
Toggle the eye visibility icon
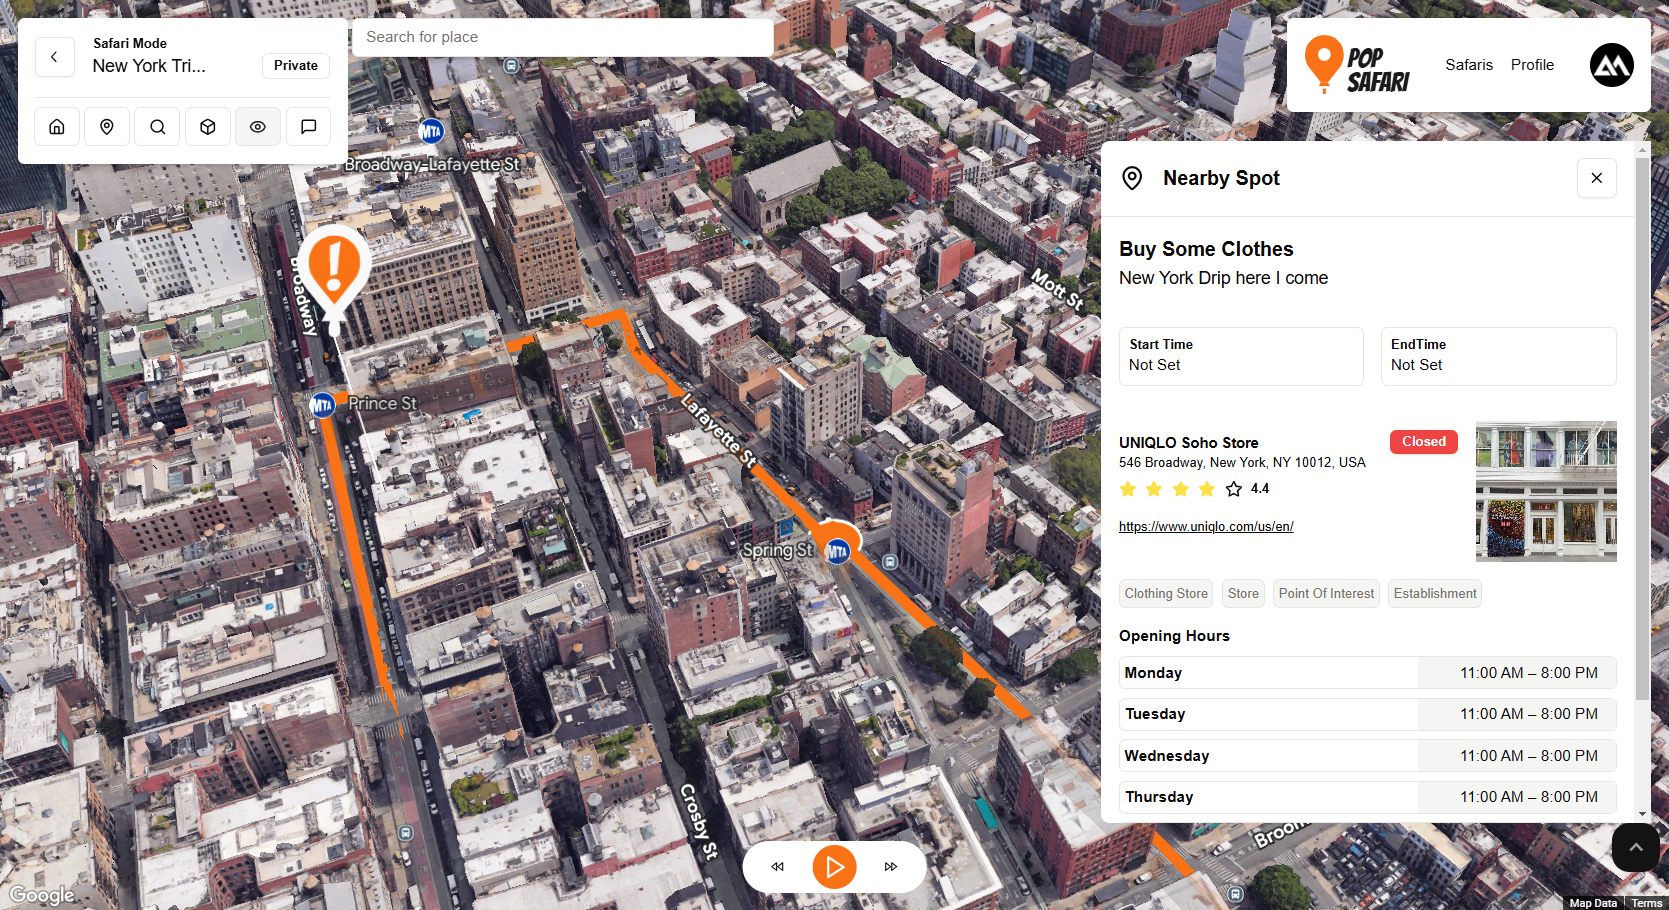point(258,127)
